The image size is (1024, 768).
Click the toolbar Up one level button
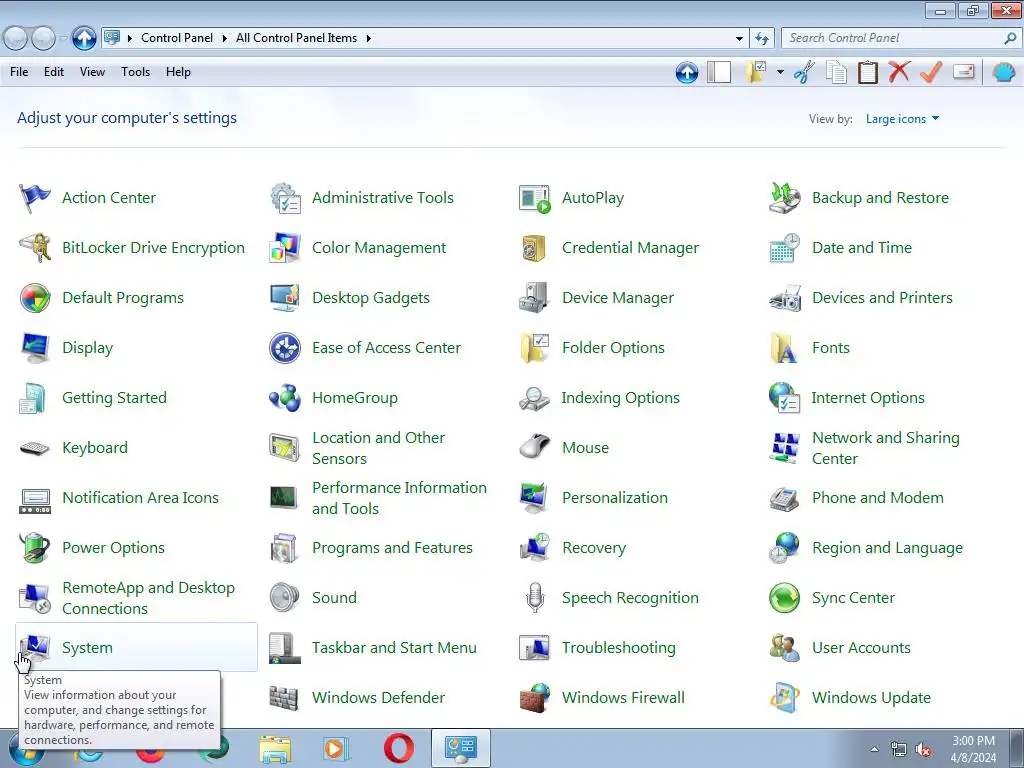(687, 72)
